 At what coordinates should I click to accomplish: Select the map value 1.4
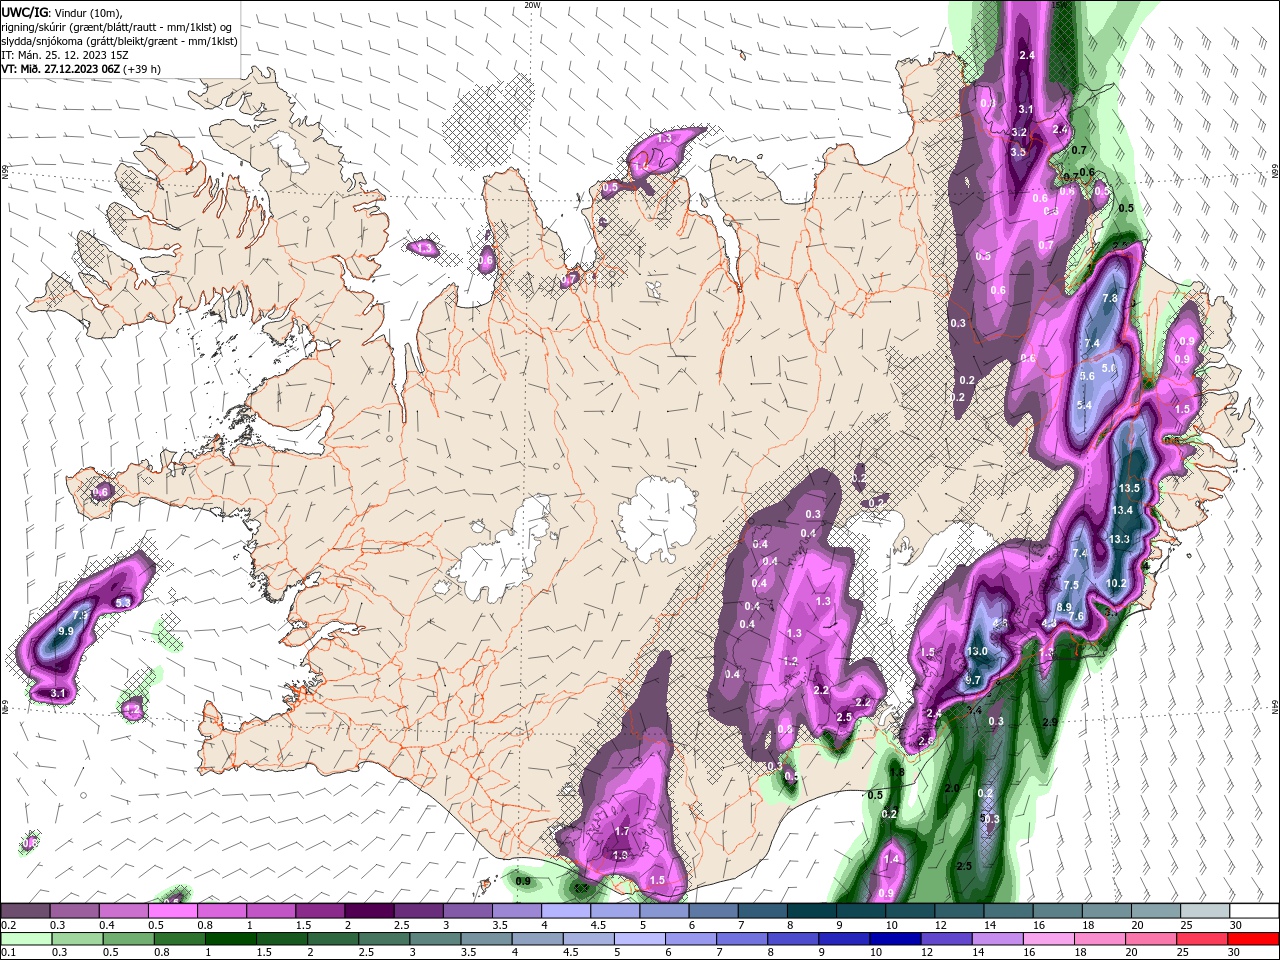pos(892,859)
